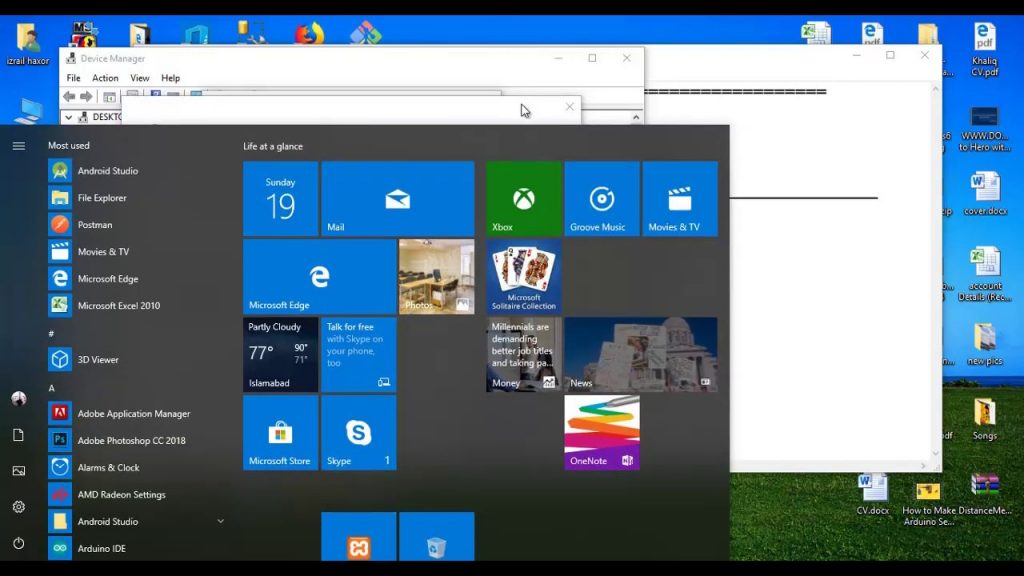This screenshot has height=576, width=1024.
Task: Expand the Start menu hamburger button
Action: [x=18, y=146]
